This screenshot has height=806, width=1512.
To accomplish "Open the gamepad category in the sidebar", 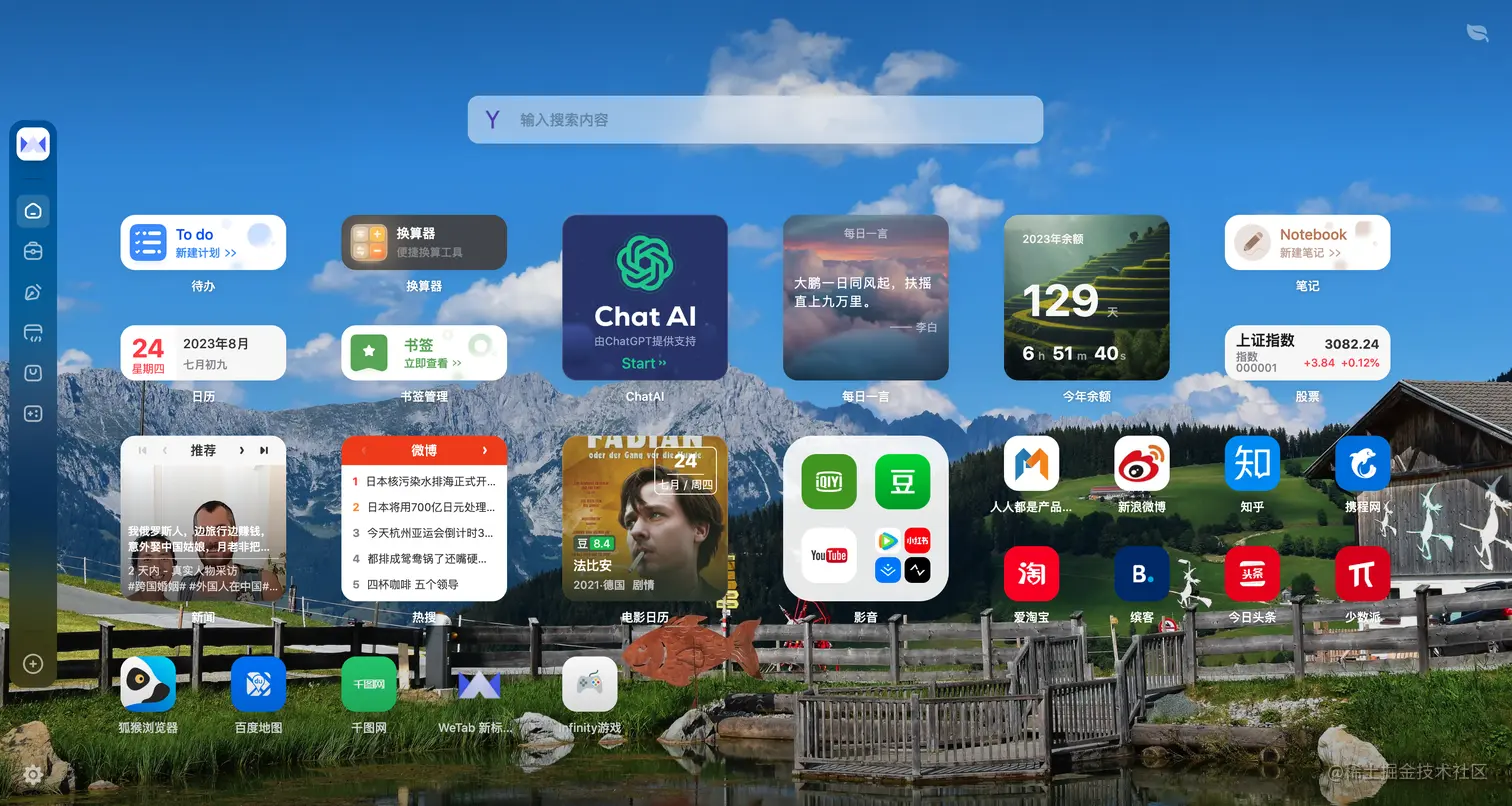I will (33, 414).
